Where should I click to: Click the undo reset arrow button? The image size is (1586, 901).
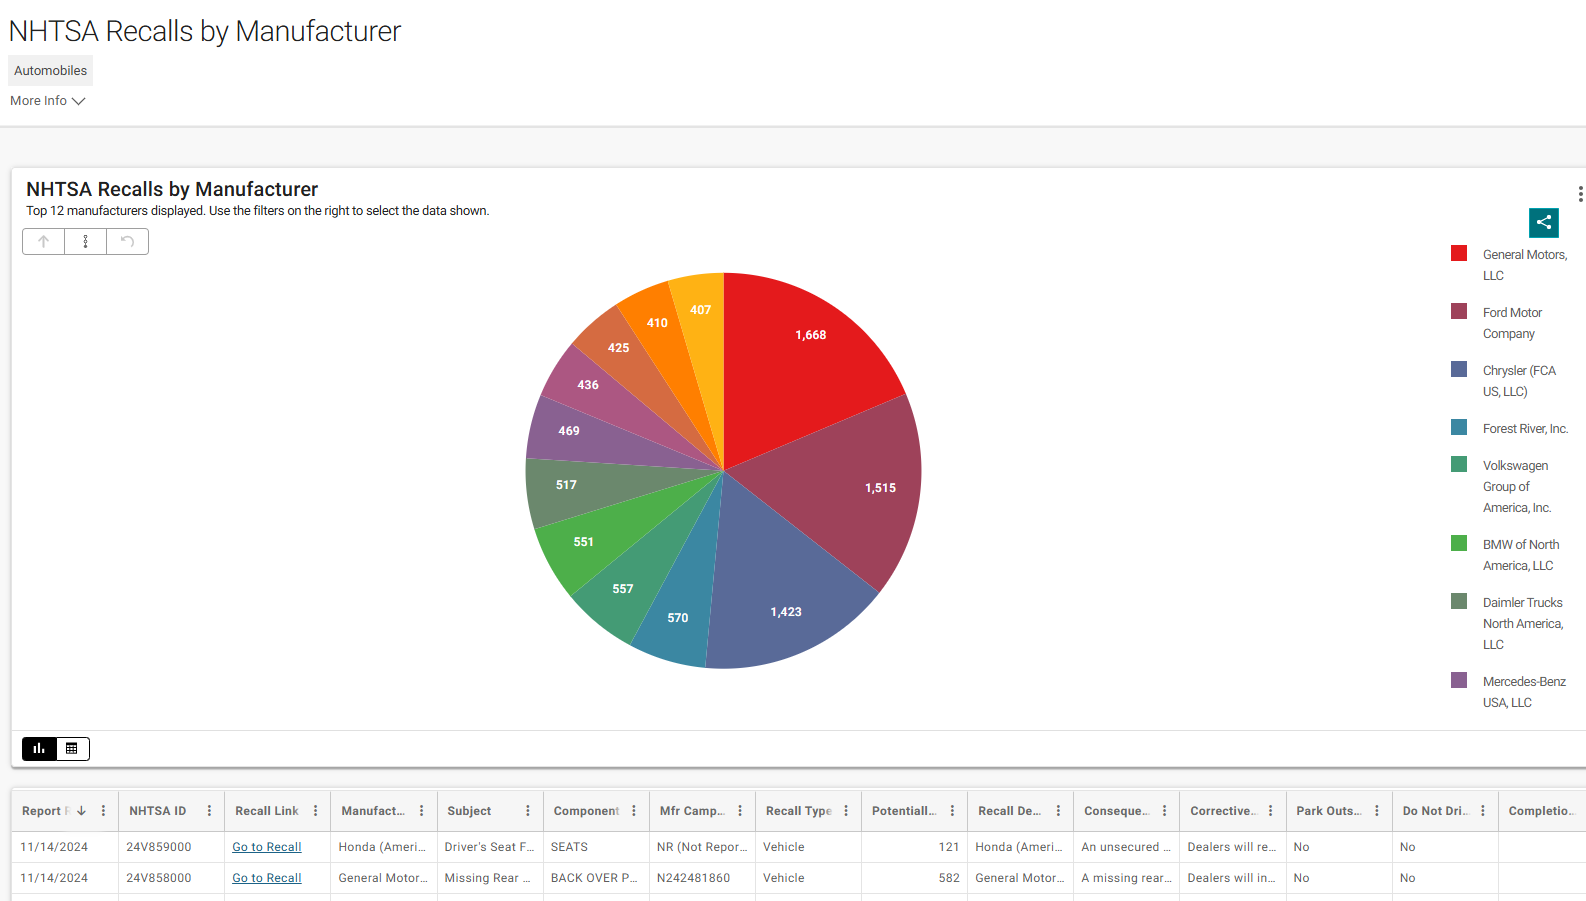click(128, 241)
